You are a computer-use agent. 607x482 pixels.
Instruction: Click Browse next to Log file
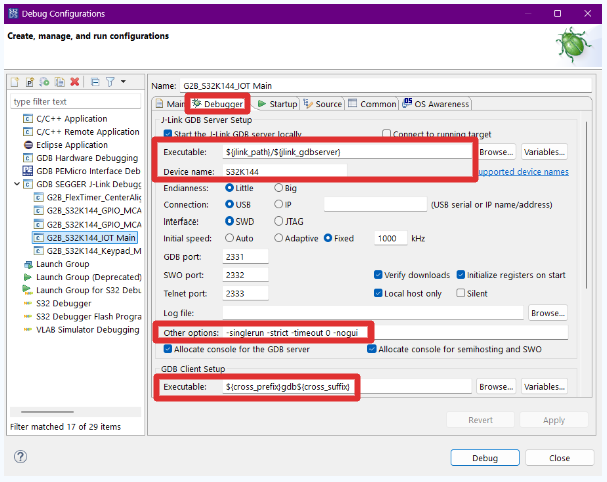547,313
